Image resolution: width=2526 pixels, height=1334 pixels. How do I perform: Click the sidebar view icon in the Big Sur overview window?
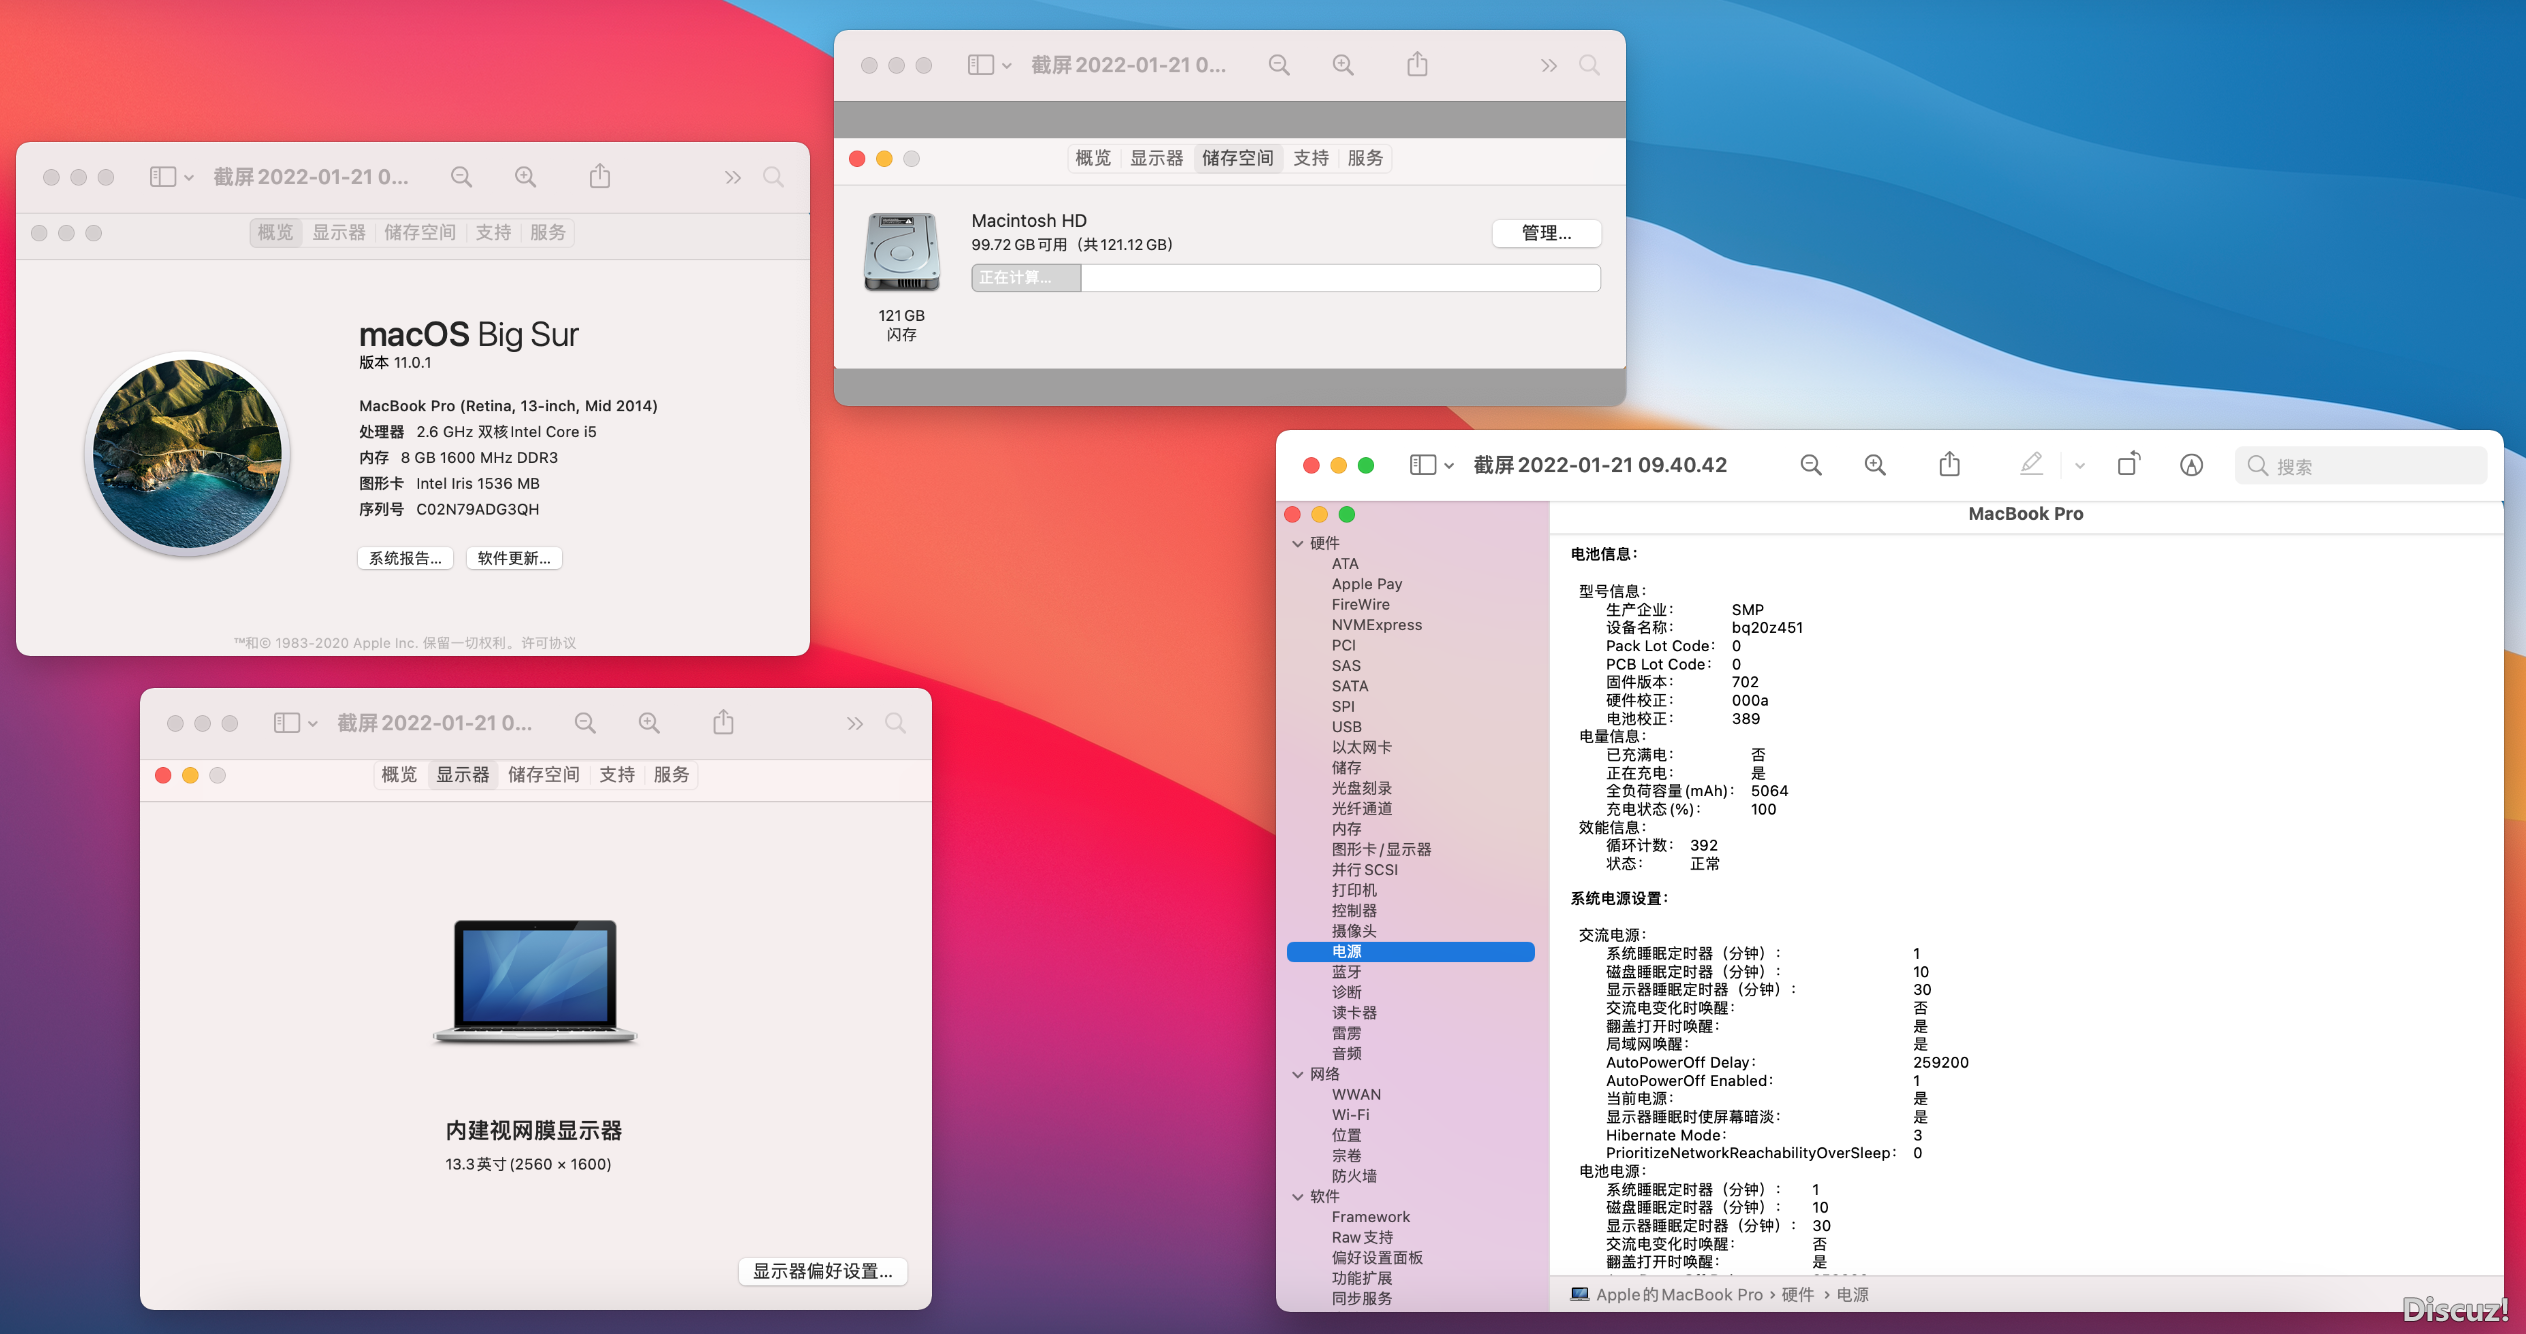coord(162,177)
